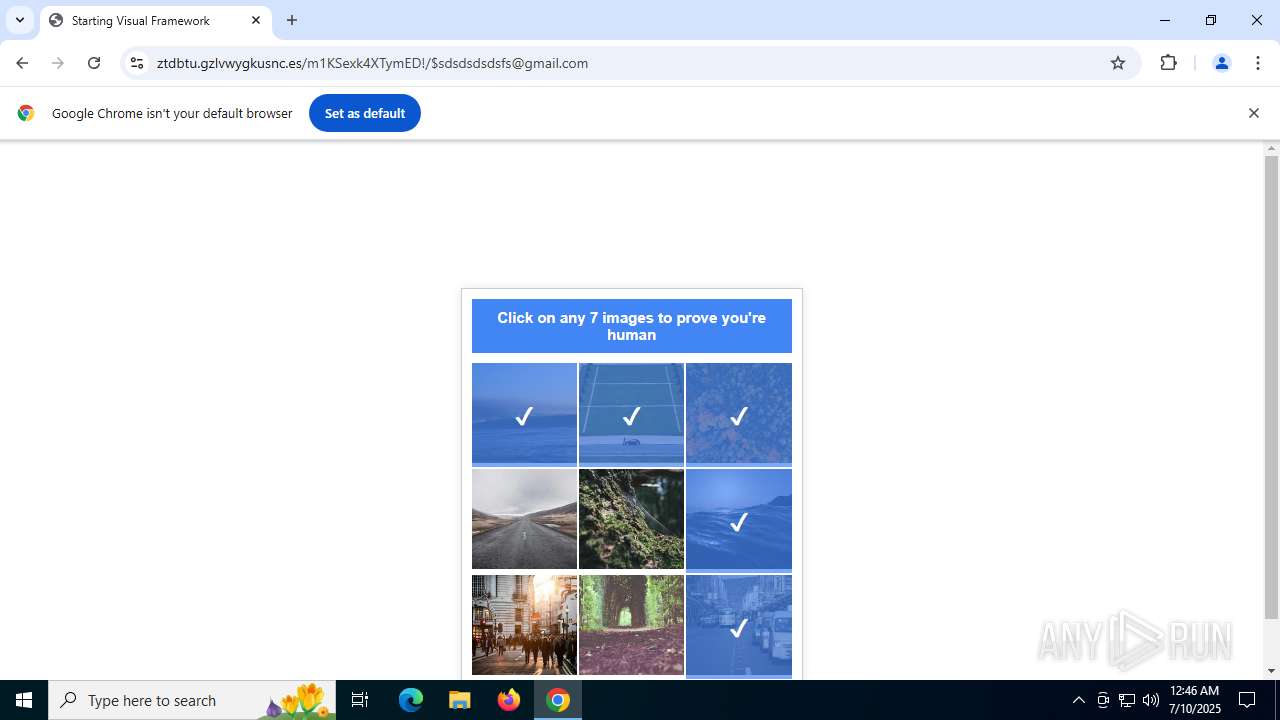Open the volume tray icon

tap(1151, 700)
